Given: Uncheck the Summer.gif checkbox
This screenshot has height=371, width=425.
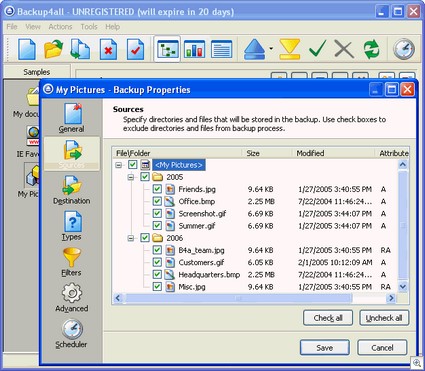Looking at the screenshot, I should coord(157,226).
